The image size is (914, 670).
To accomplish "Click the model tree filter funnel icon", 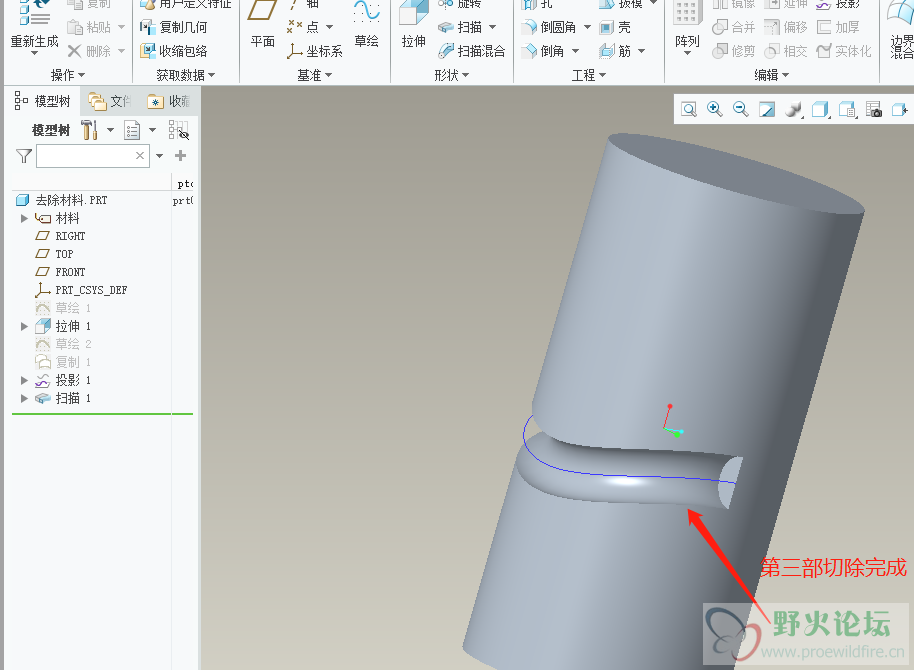I will click(x=23, y=156).
